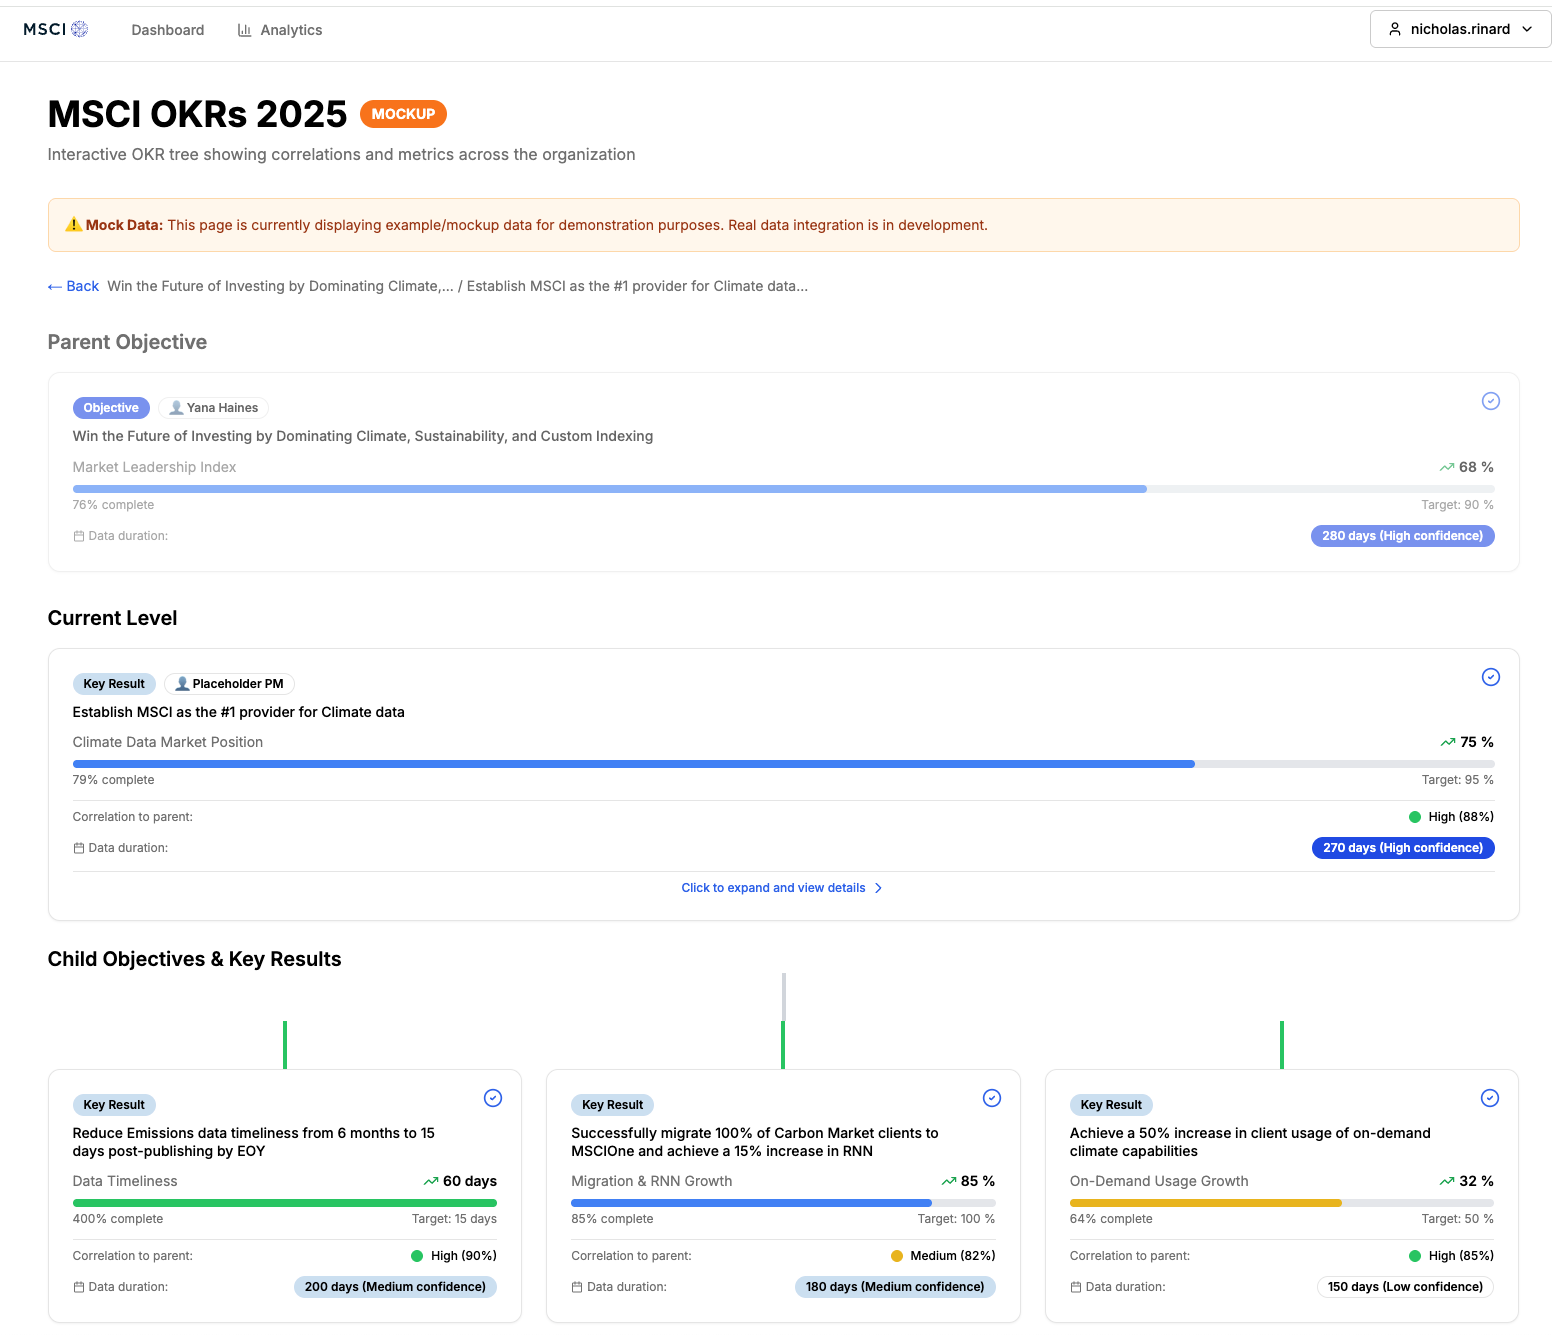Image resolution: width=1552 pixels, height=1335 pixels.
Task: Click the check-circle icon on the Establish MSCI key result
Action: (x=1491, y=677)
